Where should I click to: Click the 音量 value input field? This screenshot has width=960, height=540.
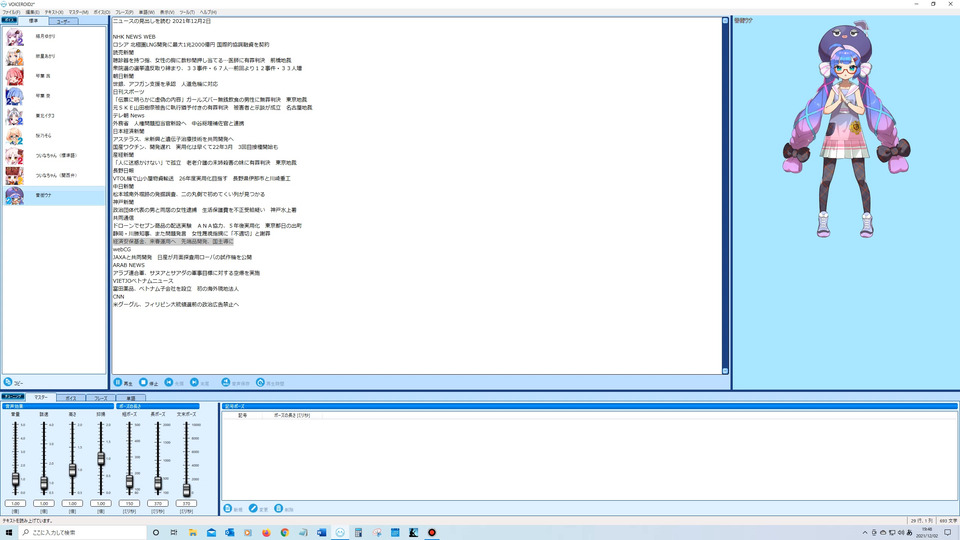pyautogui.click(x=15, y=503)
